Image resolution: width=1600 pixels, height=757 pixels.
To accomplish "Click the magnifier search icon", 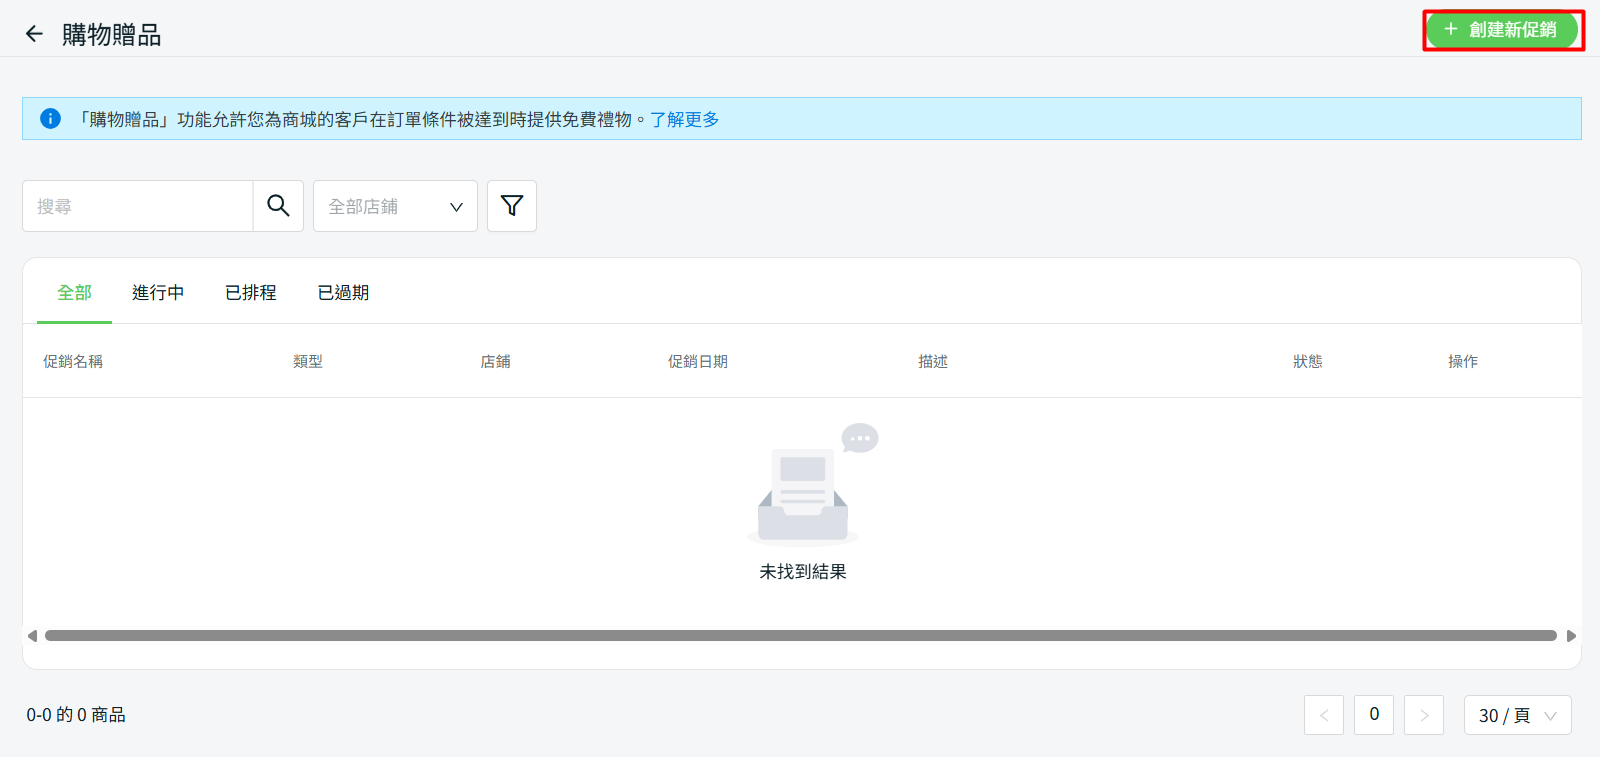I will [278, 206].
